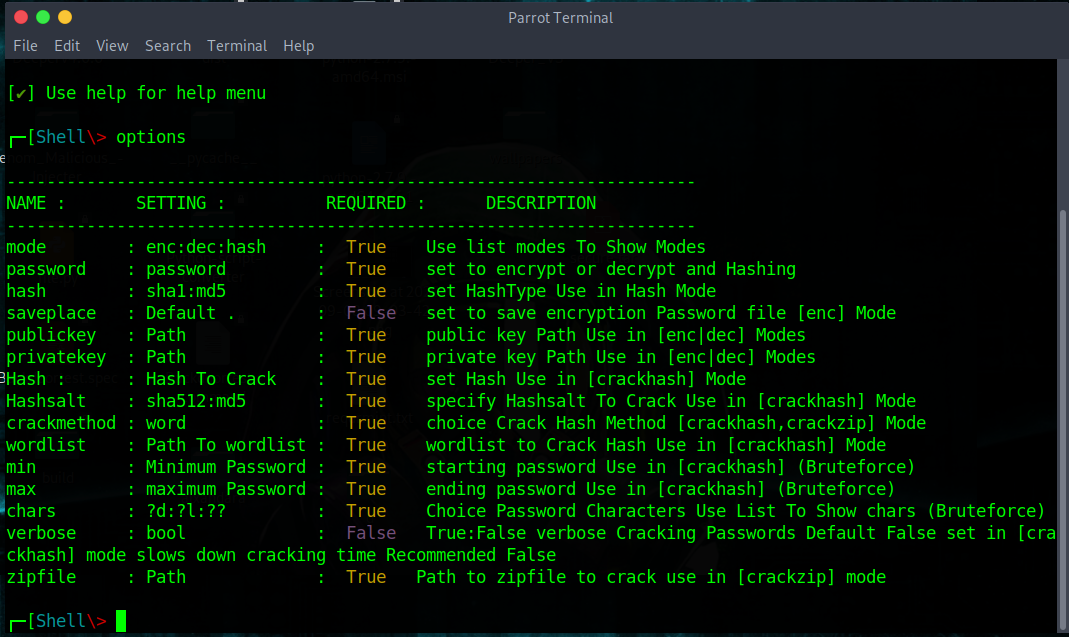Click the 'saveplace' option name
Image resolution: width=1069 pixels, height=637 pixels.
[x=51, y=312]
